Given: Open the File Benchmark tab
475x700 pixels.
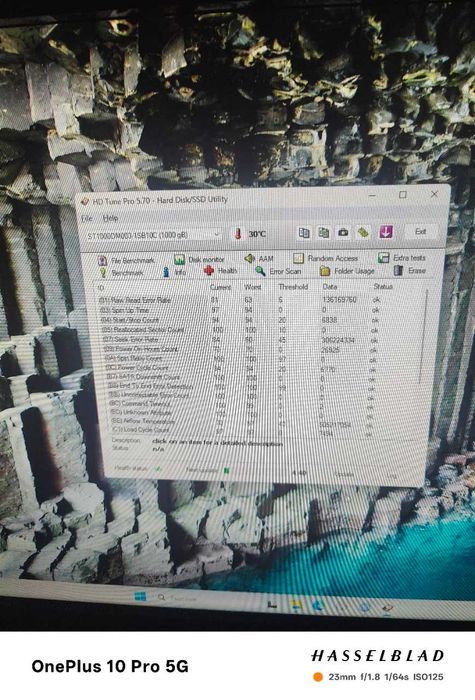Looking at the screenshot, I should click(x=126, y=260).
